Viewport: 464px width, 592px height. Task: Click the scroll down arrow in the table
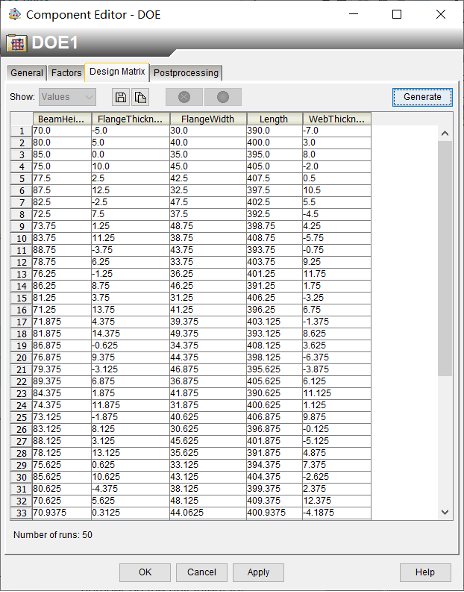point(445,512)
